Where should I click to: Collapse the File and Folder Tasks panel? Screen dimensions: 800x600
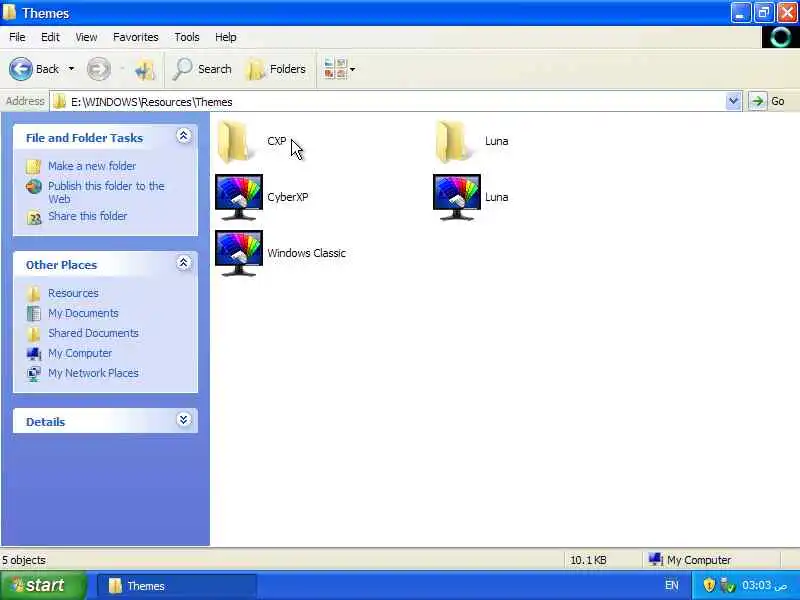coord(184,136)
